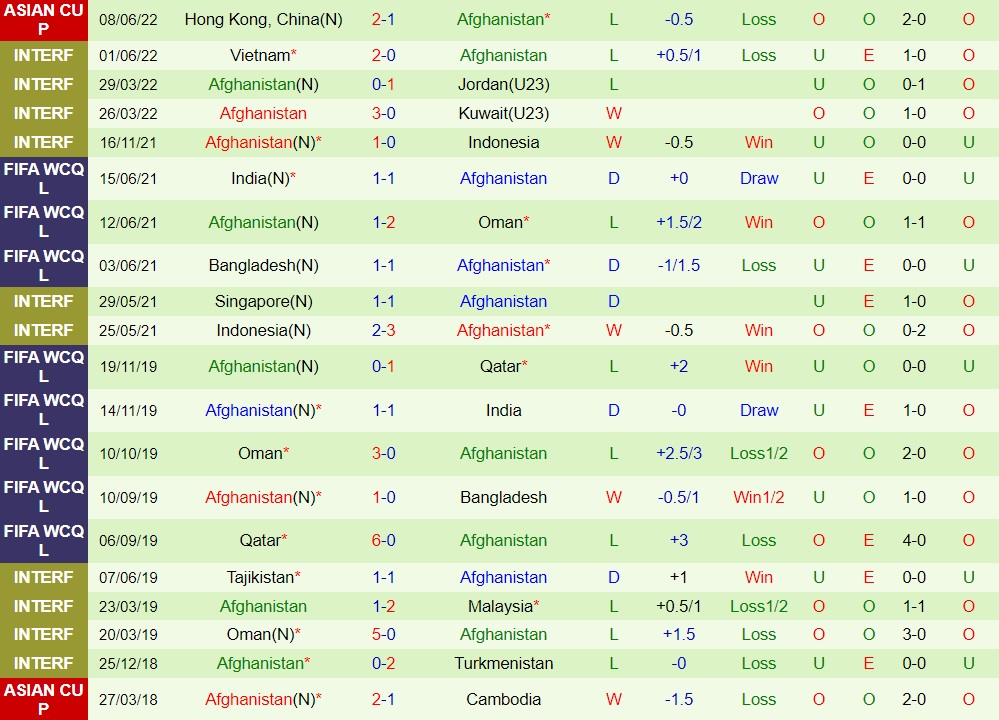Open Turkmenistan team link
Image resolution: width=999 pixels, height=720 pixels.
click(x=503, y=663)
